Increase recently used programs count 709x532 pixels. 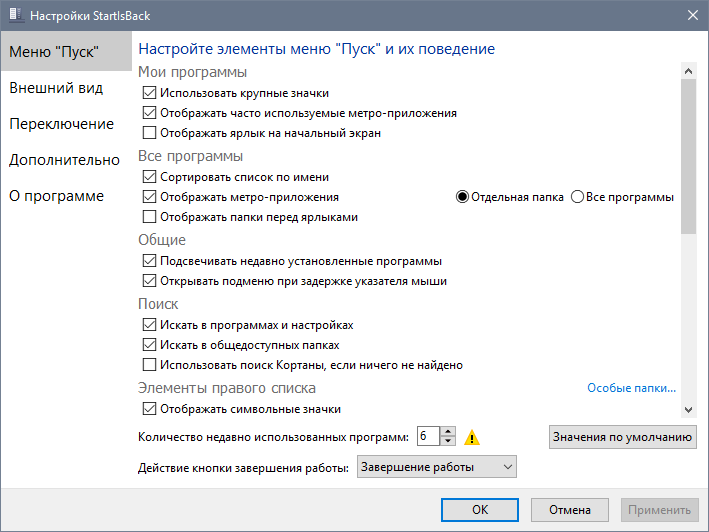point(448,432)
